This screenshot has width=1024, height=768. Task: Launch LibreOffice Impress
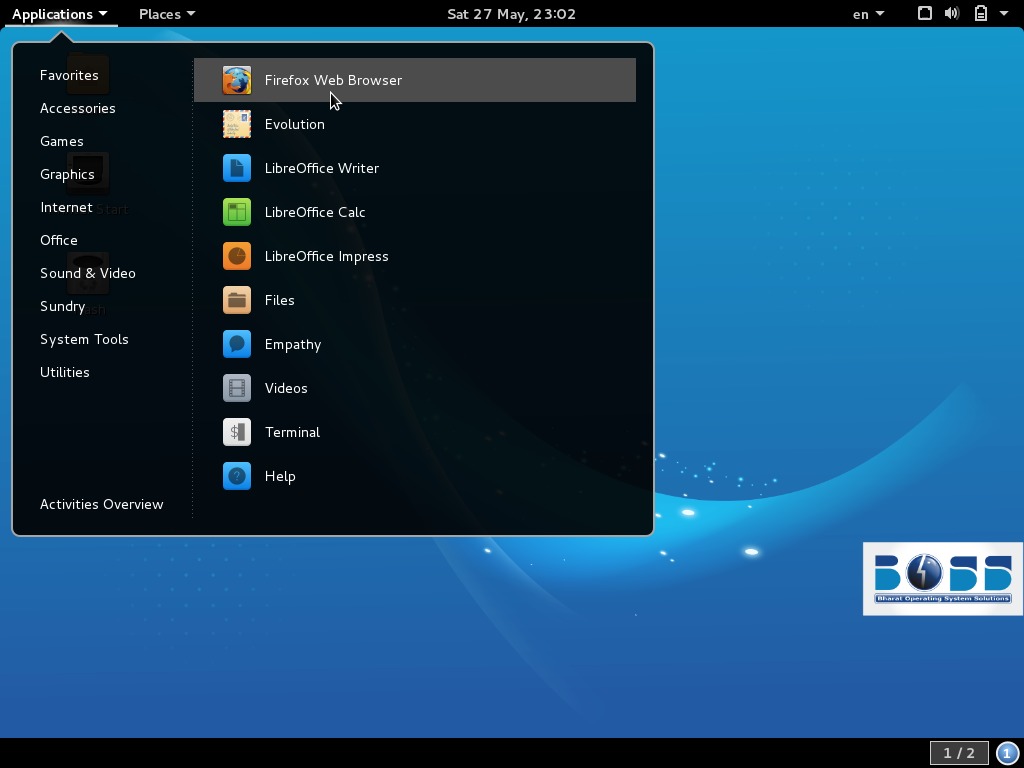(x=327, y=256)
